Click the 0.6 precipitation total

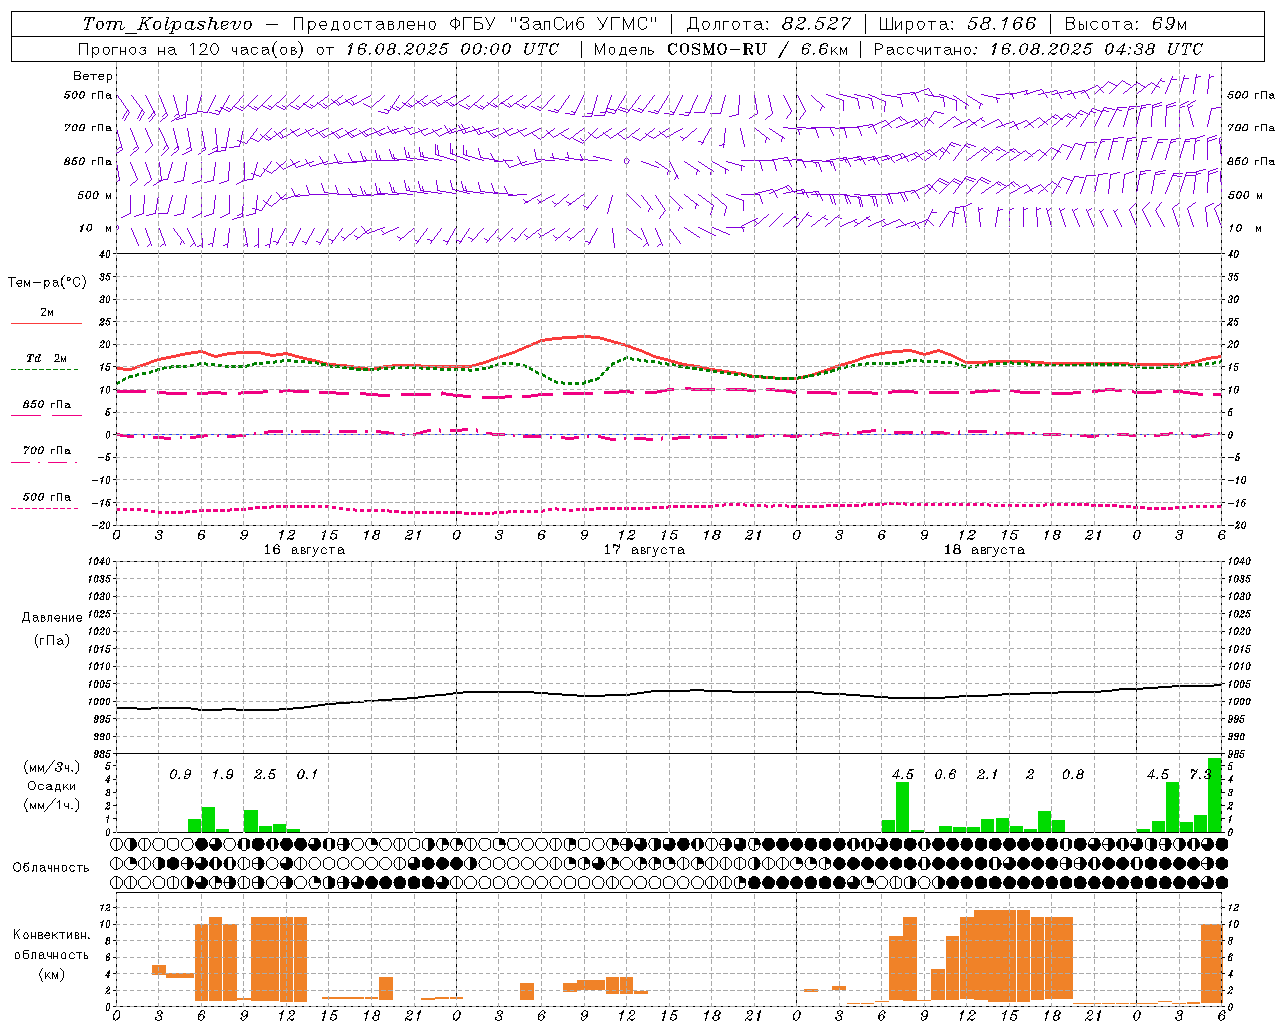(x=945, y=775)
